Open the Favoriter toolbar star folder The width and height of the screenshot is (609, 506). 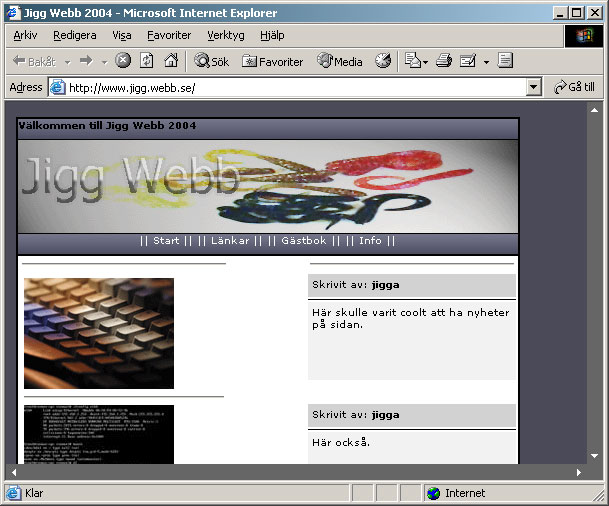[272, 61]
